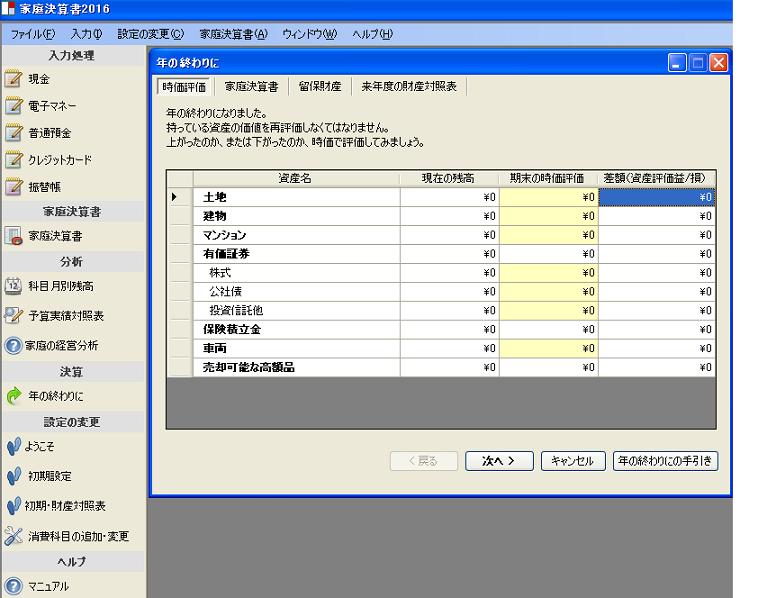This screenshot has width=767, height=598.
Task: Select the 車両 row header
Action: [178, 349]
